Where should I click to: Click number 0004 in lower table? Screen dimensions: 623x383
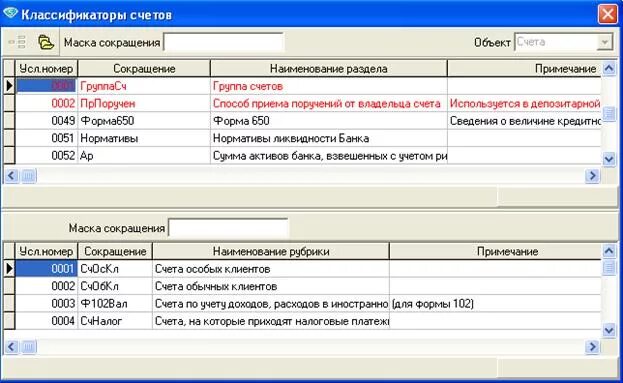click(46, 321)
